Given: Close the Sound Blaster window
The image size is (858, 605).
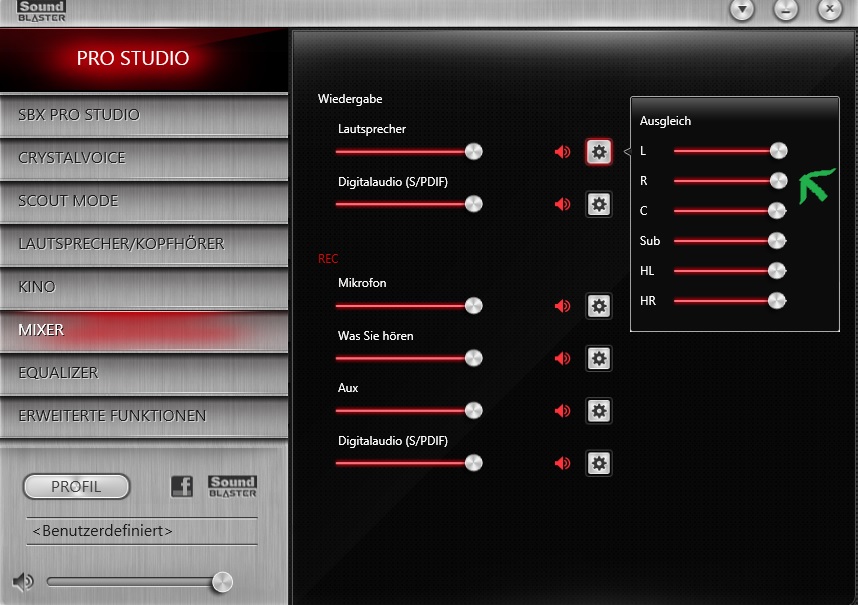Looking at the screenshot, I should pos(830,9).
